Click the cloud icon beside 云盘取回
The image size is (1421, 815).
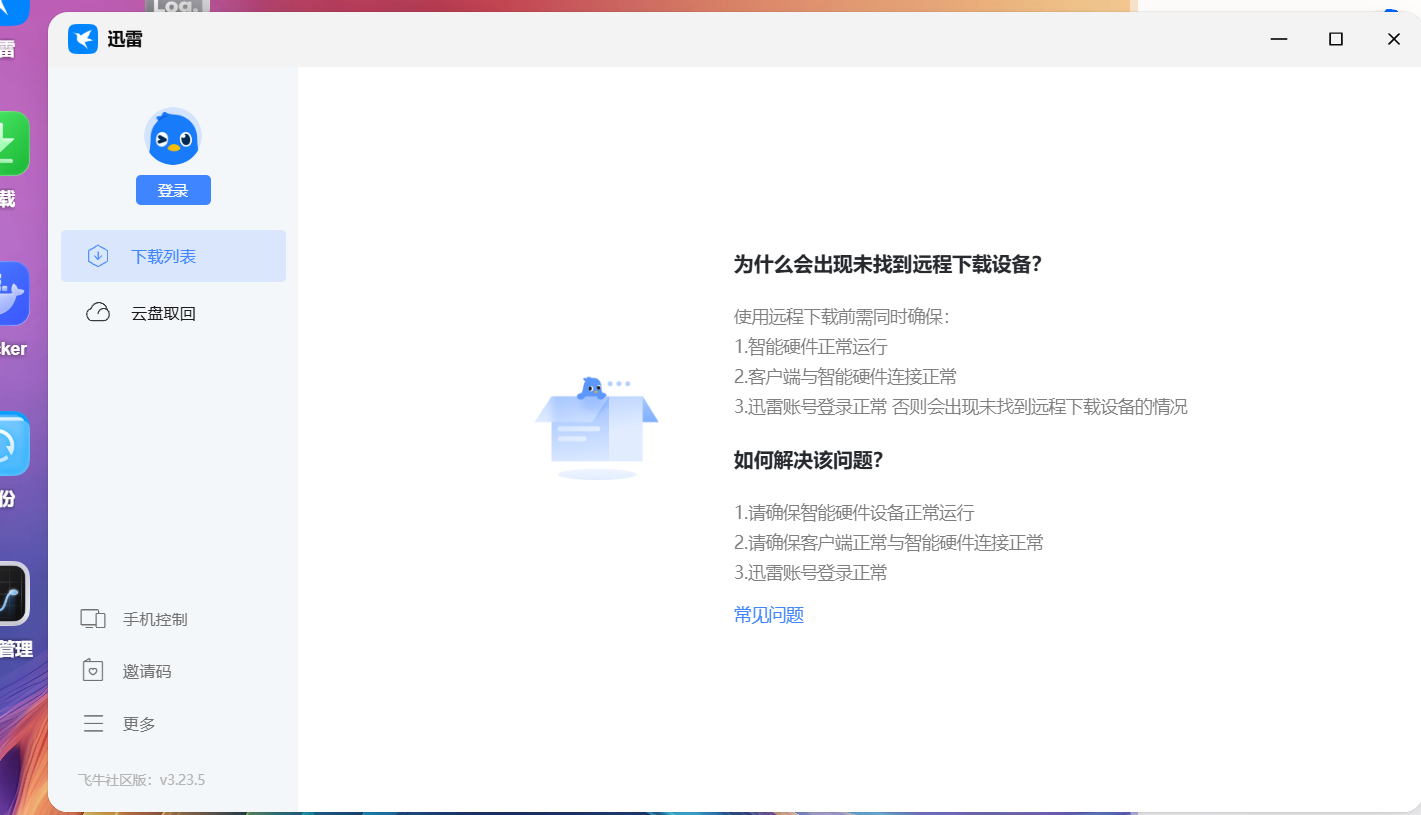coord(98,313)
